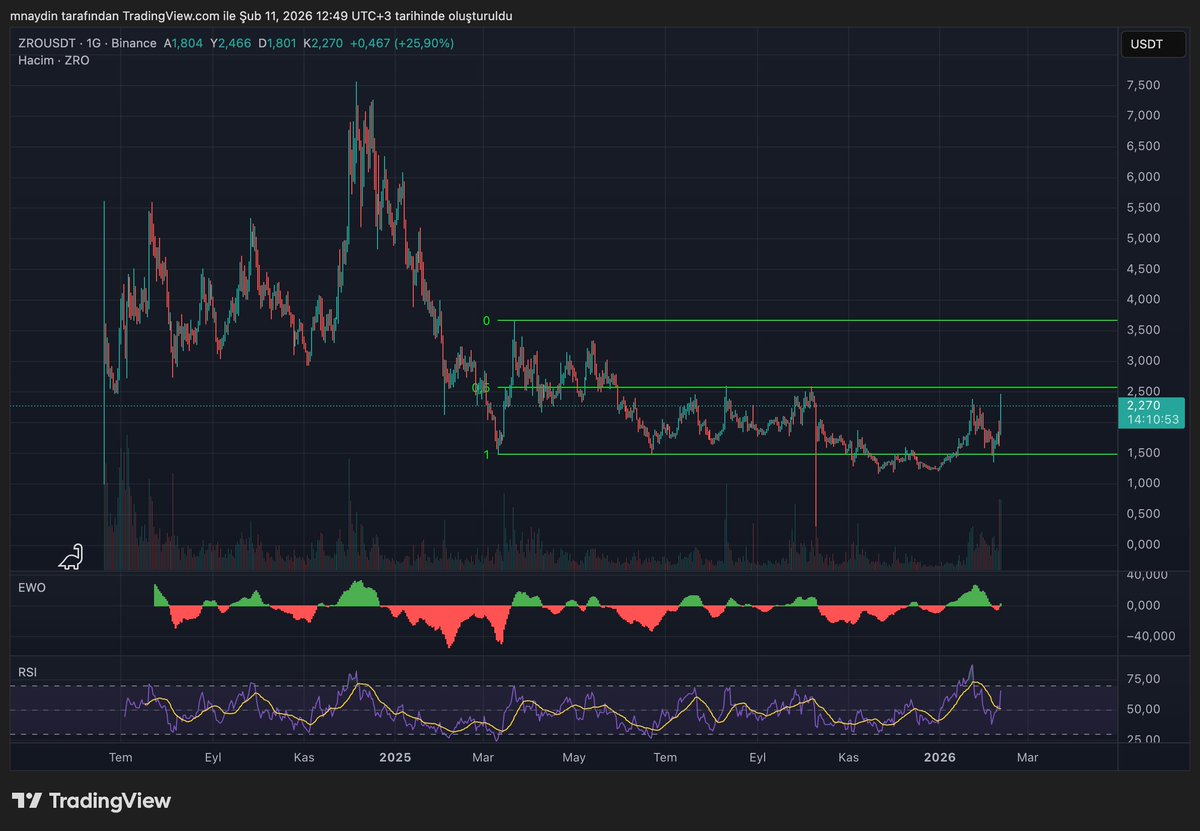Image resolution: width=1200 pixels, height=831 pixels.
Task: Click the 1,000 price axis label
Action: [1142, 483]
